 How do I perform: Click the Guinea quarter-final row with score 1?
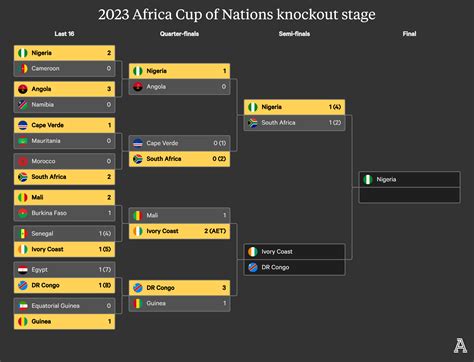(179, 304)
